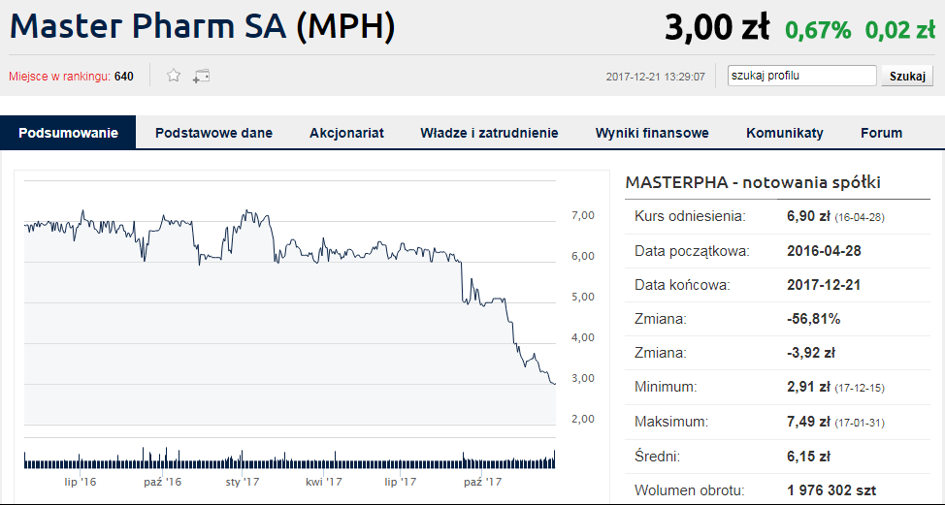Click the kwi '17 axis label
945x505 pixels.
[324, 482]
